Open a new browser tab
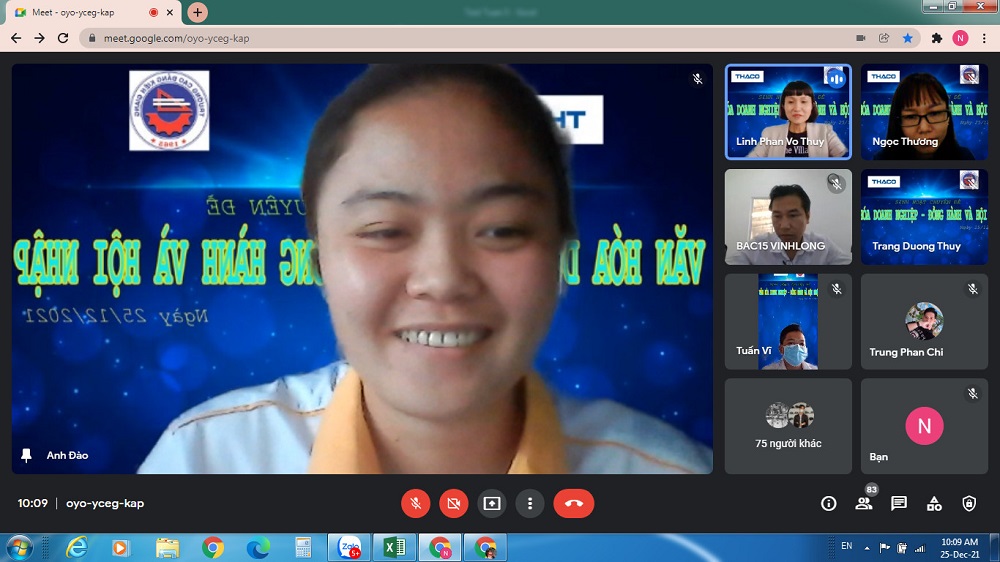The image size is (1000, 562). (198, 12)
